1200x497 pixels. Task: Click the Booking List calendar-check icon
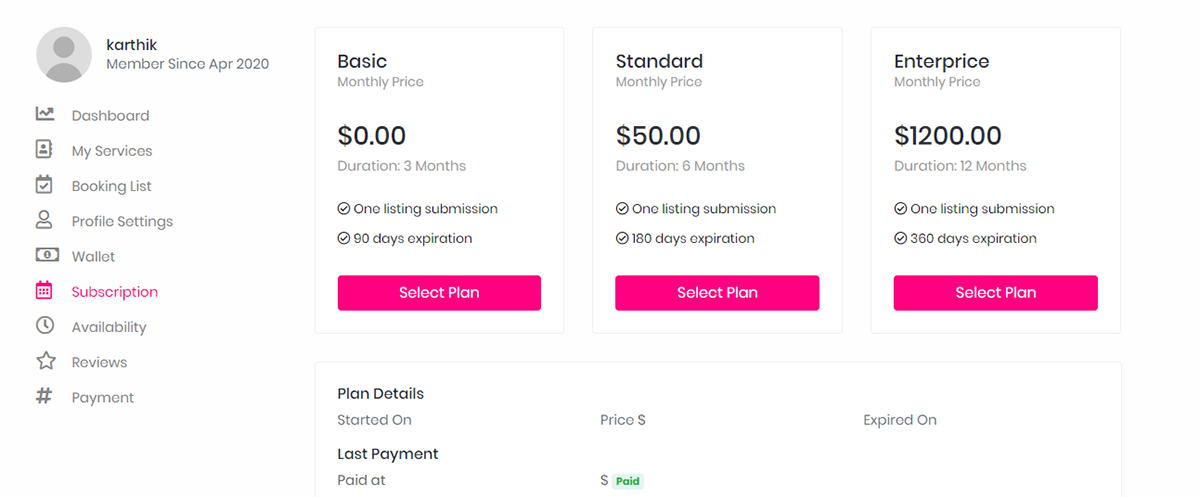(44, 184)
